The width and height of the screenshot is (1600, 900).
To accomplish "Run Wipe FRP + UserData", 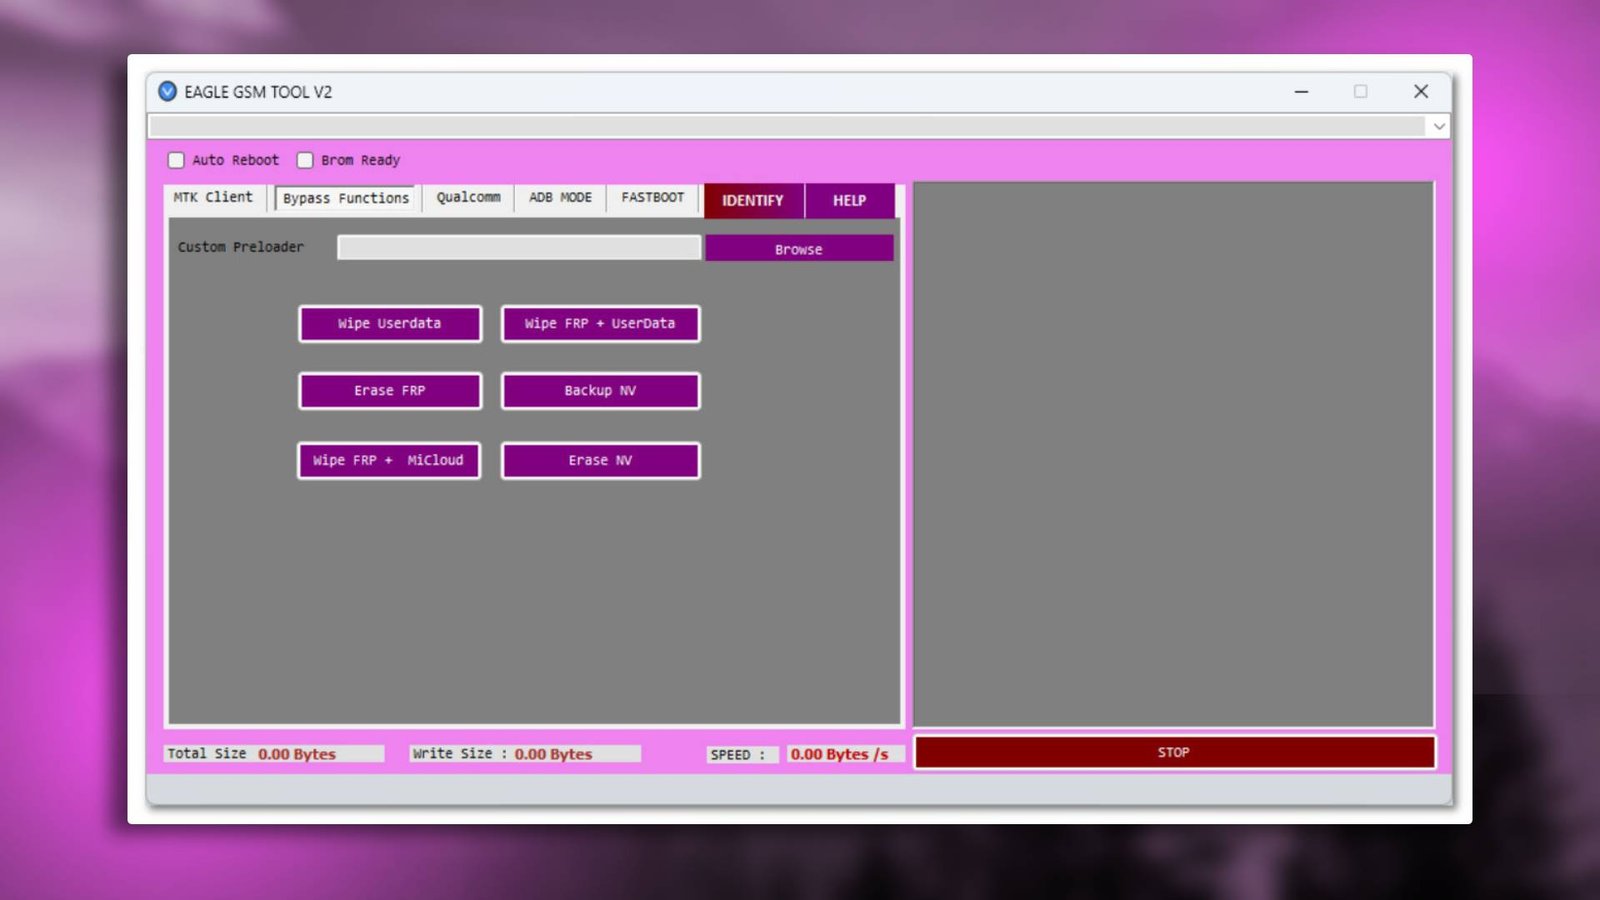I will (600, 323).
